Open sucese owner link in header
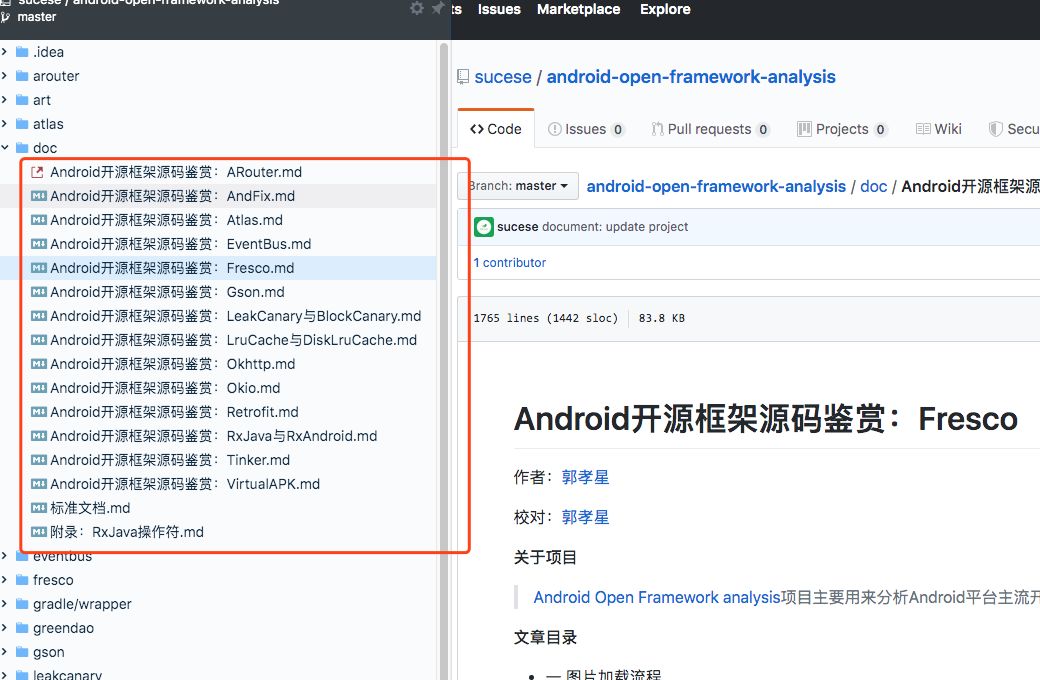The width and height of the screenshot is (1040, 680). 503,77
